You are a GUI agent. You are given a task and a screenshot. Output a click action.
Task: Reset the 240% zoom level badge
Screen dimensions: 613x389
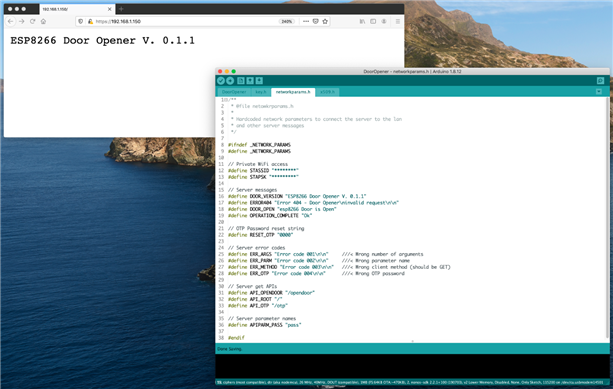(287, 22)
